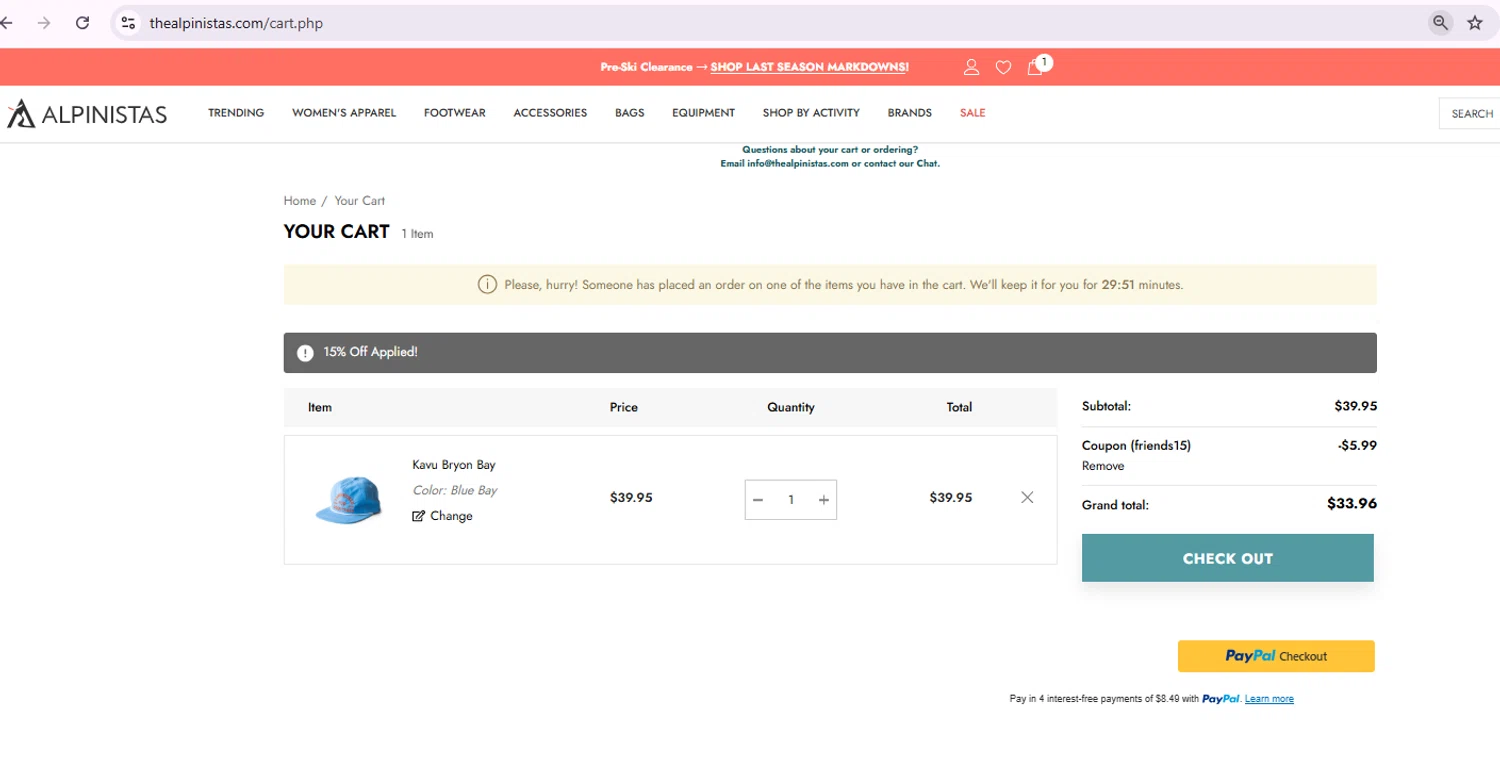Click the blue hat product thumbnail

[x=347, y=499]
